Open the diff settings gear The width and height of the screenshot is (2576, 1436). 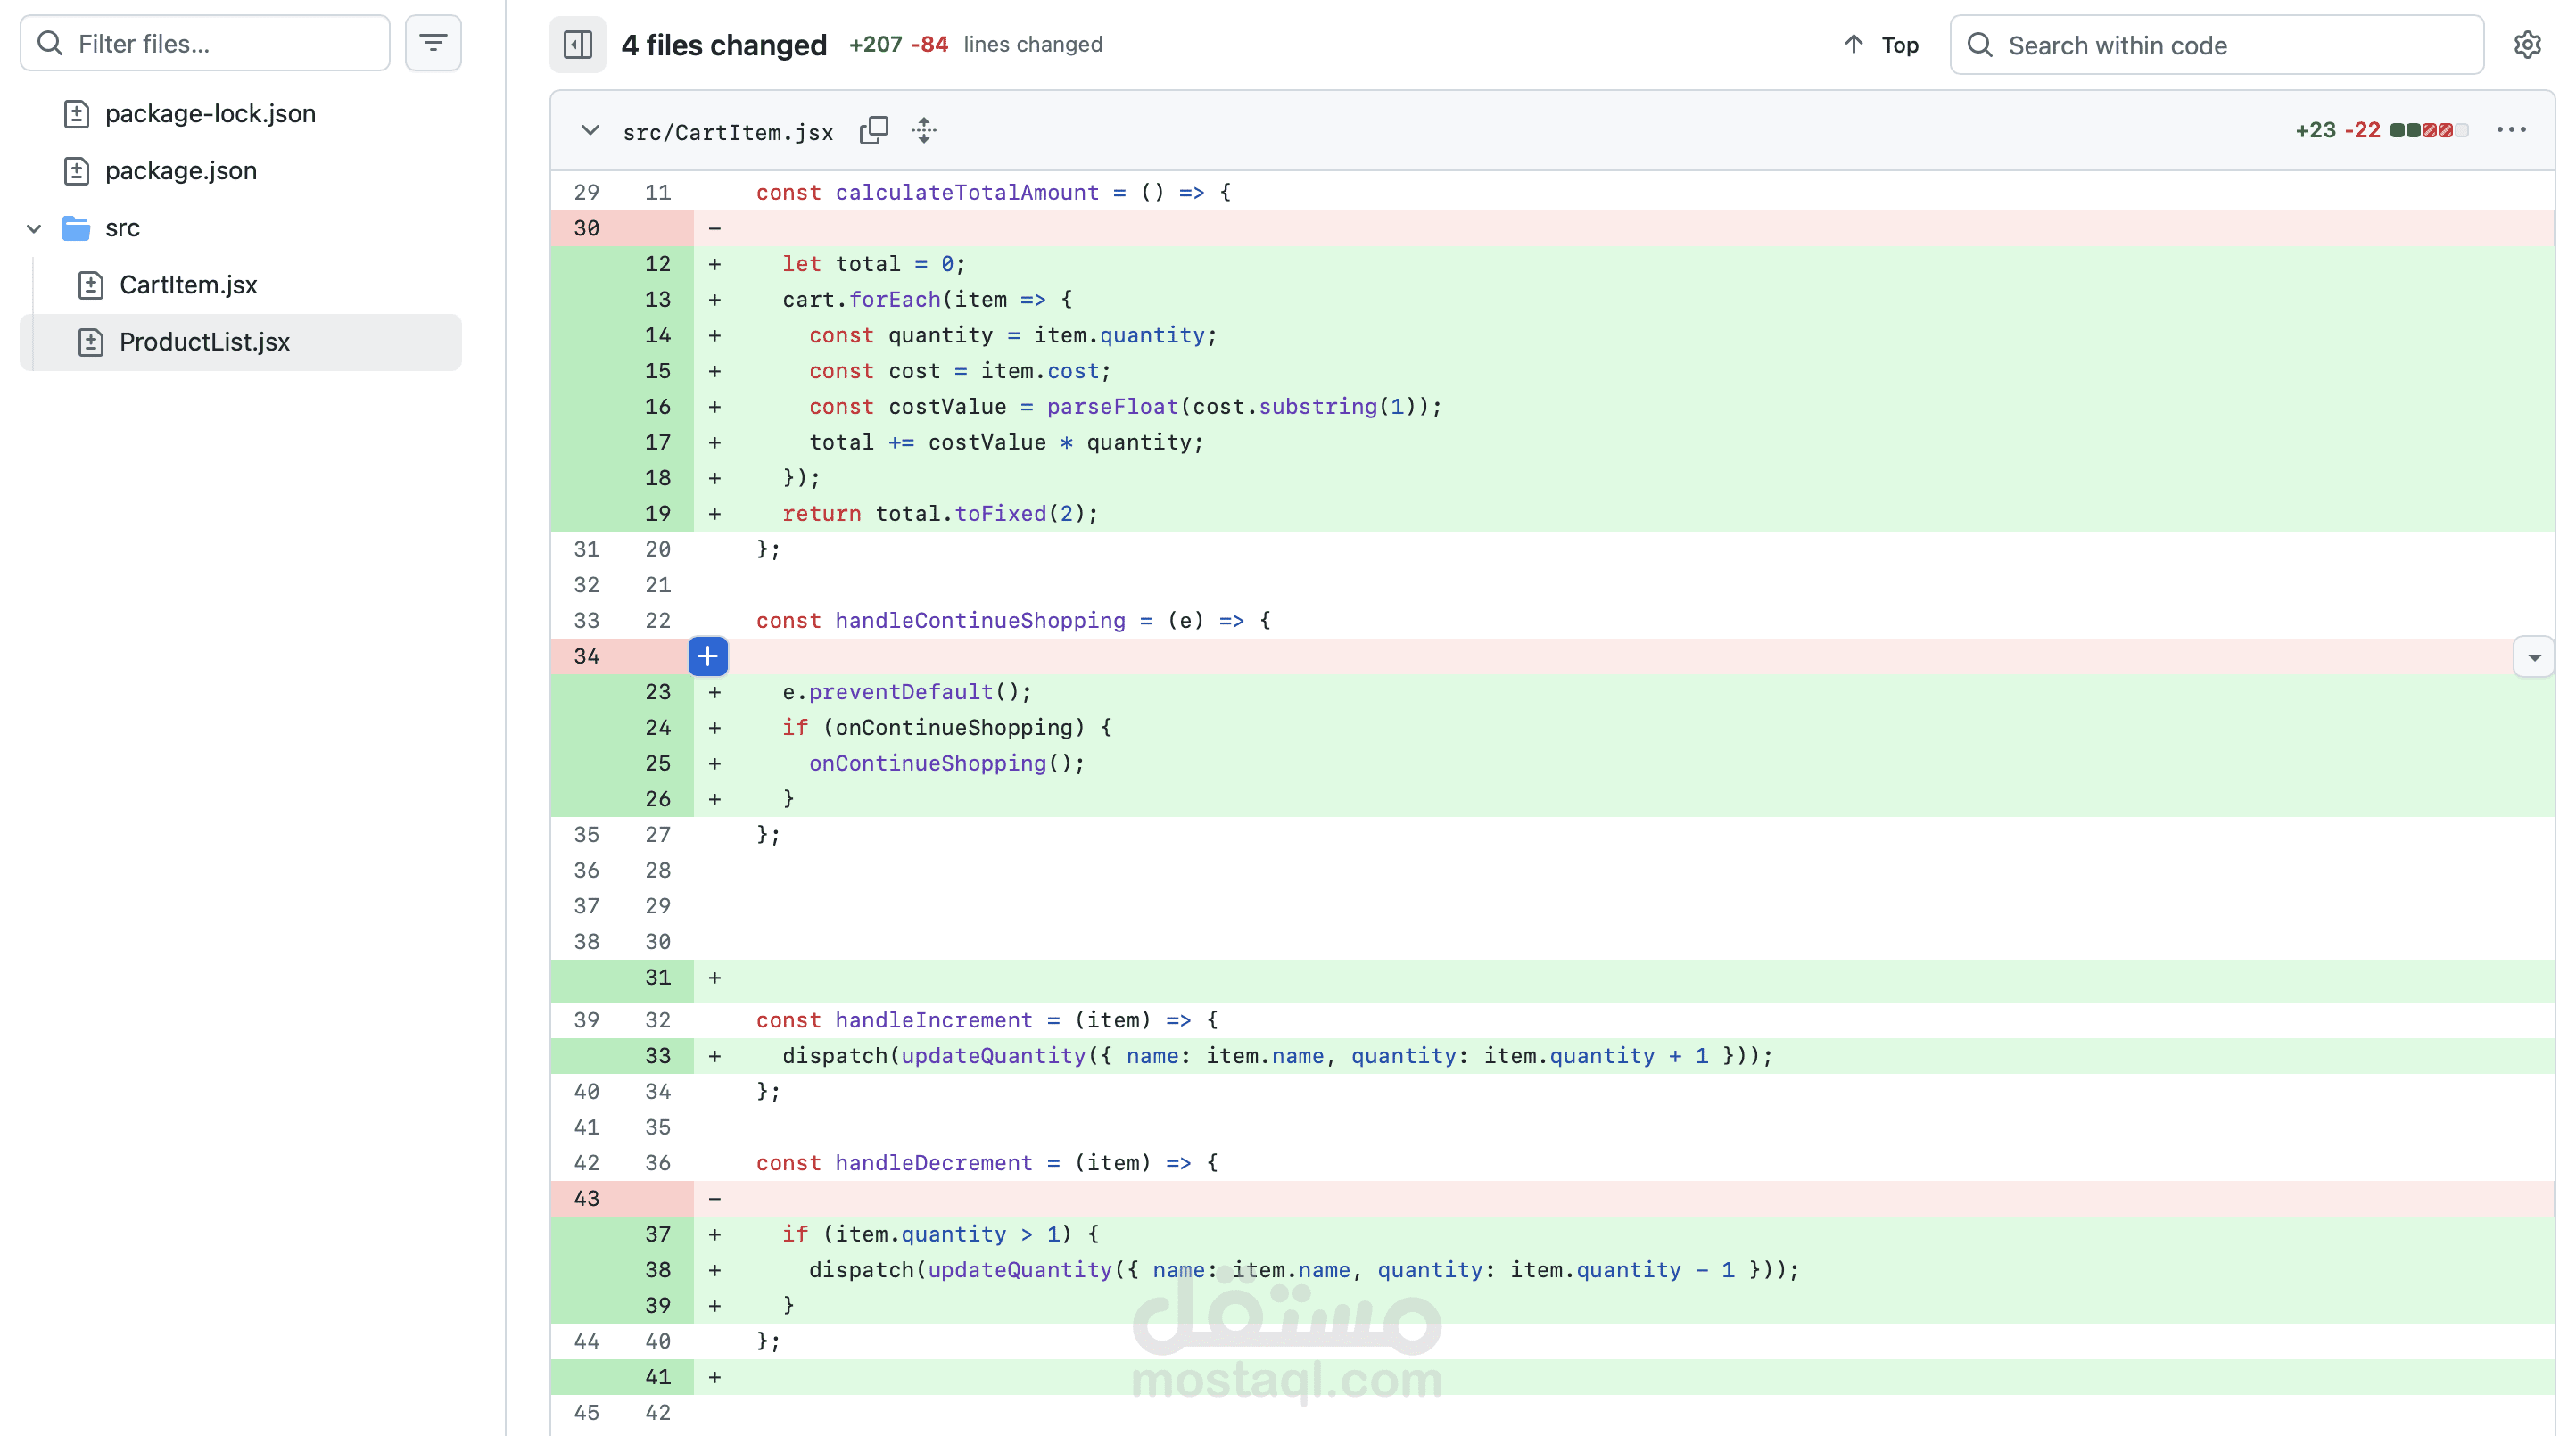pos(2527,45)
